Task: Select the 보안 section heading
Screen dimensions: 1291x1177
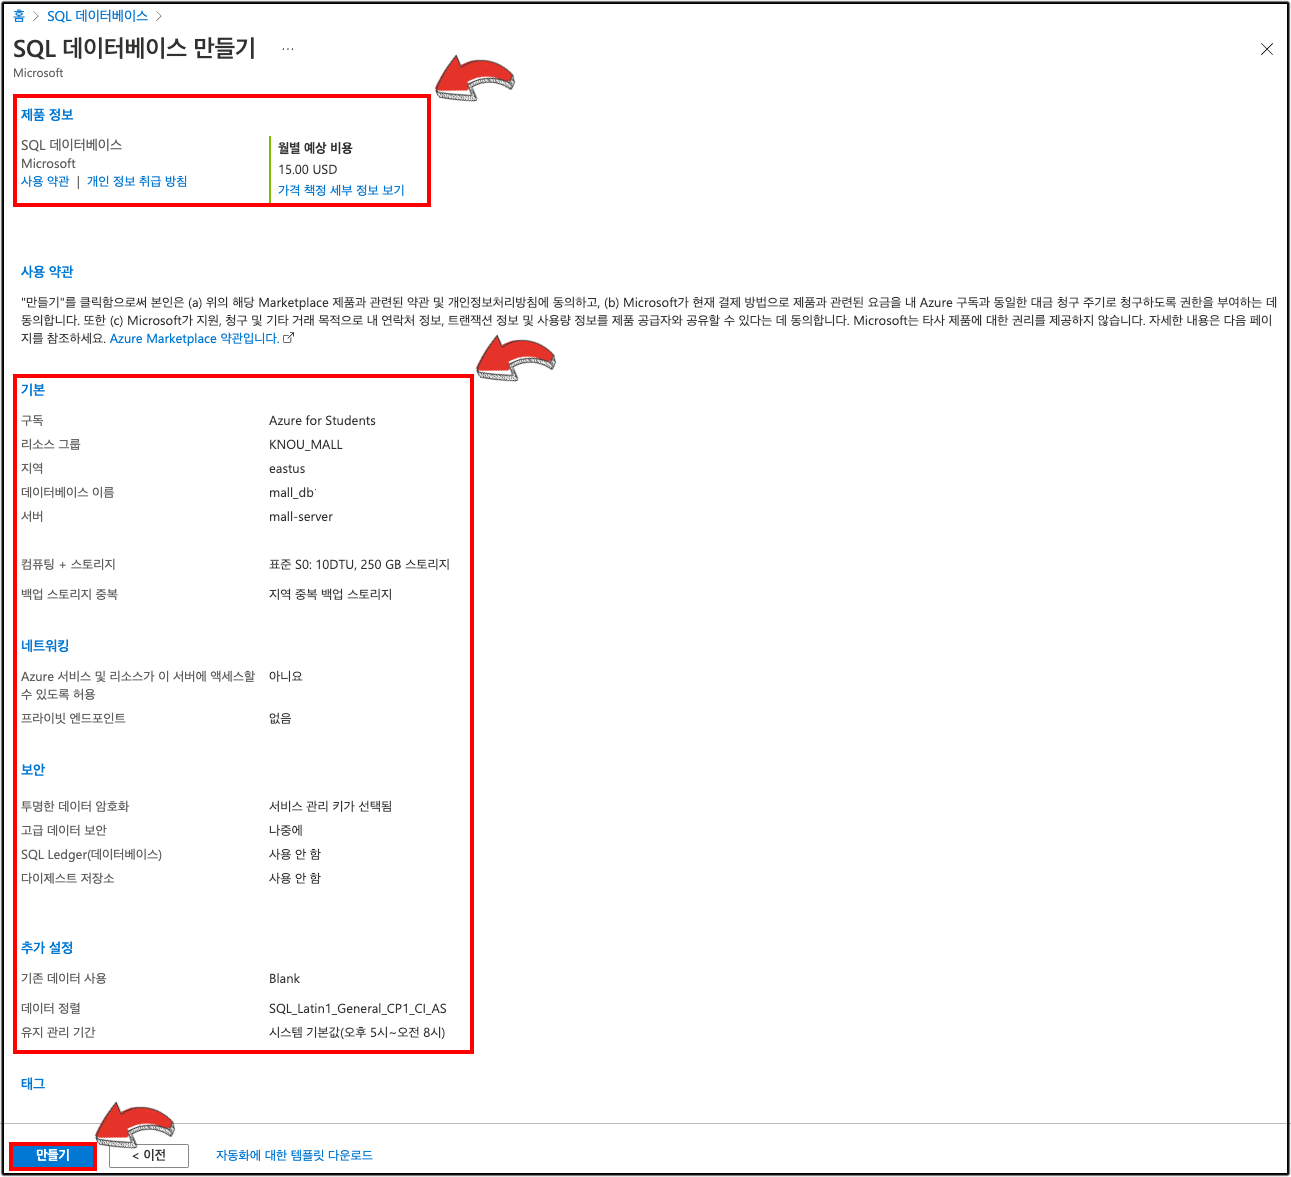Action: click(x=33, y=770)
